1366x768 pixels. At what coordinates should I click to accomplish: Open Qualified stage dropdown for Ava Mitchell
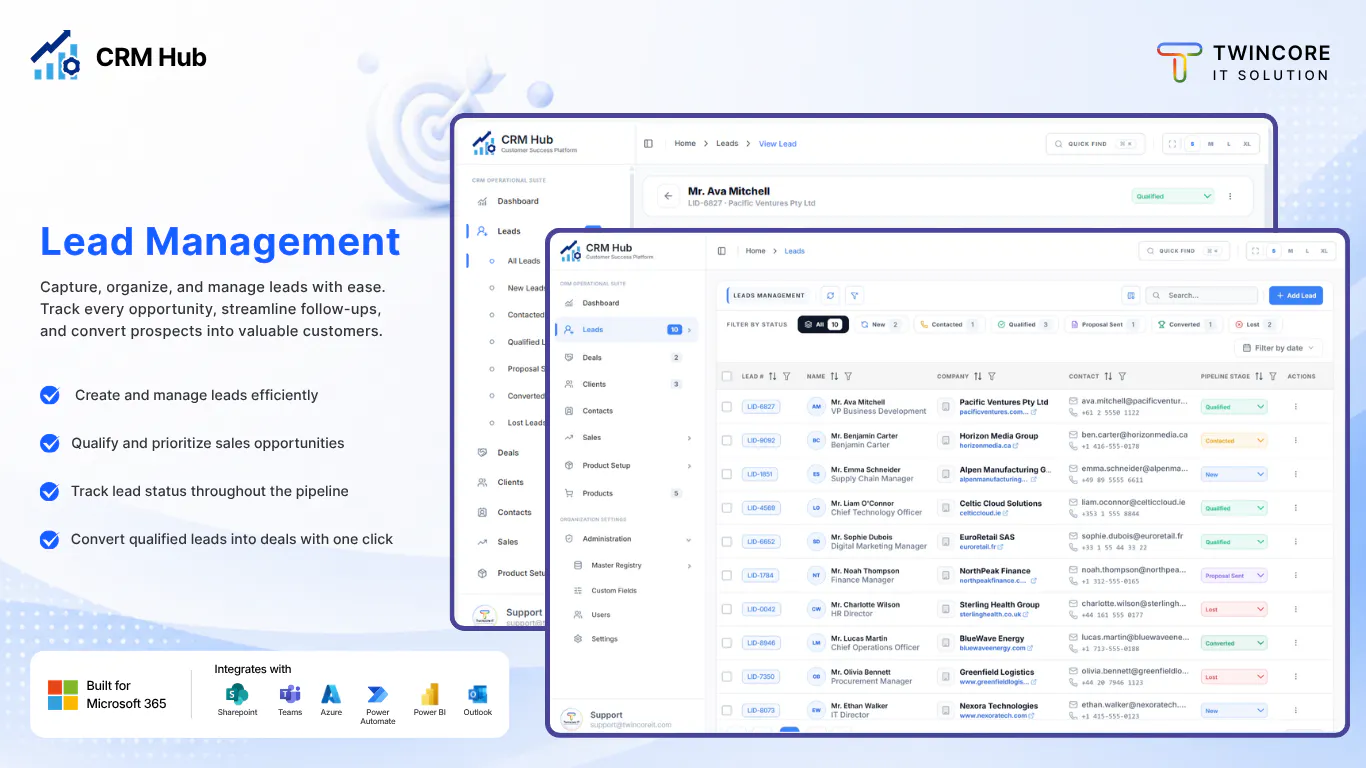(x=1234, y=407)
